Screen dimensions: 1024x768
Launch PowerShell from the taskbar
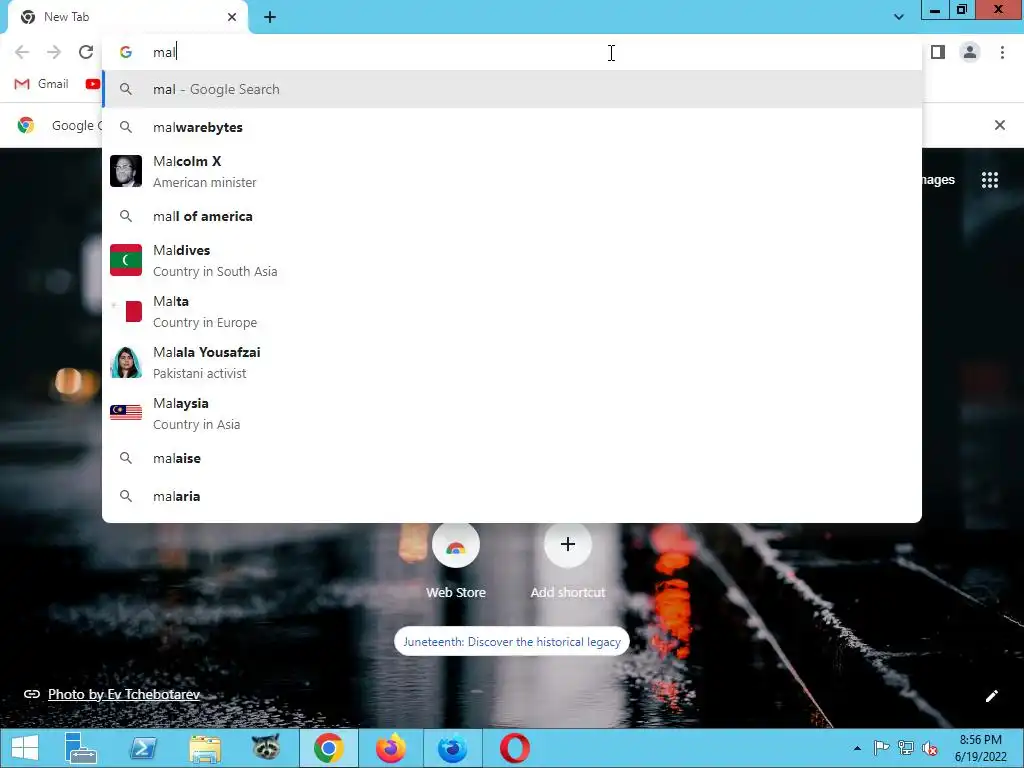143,748
